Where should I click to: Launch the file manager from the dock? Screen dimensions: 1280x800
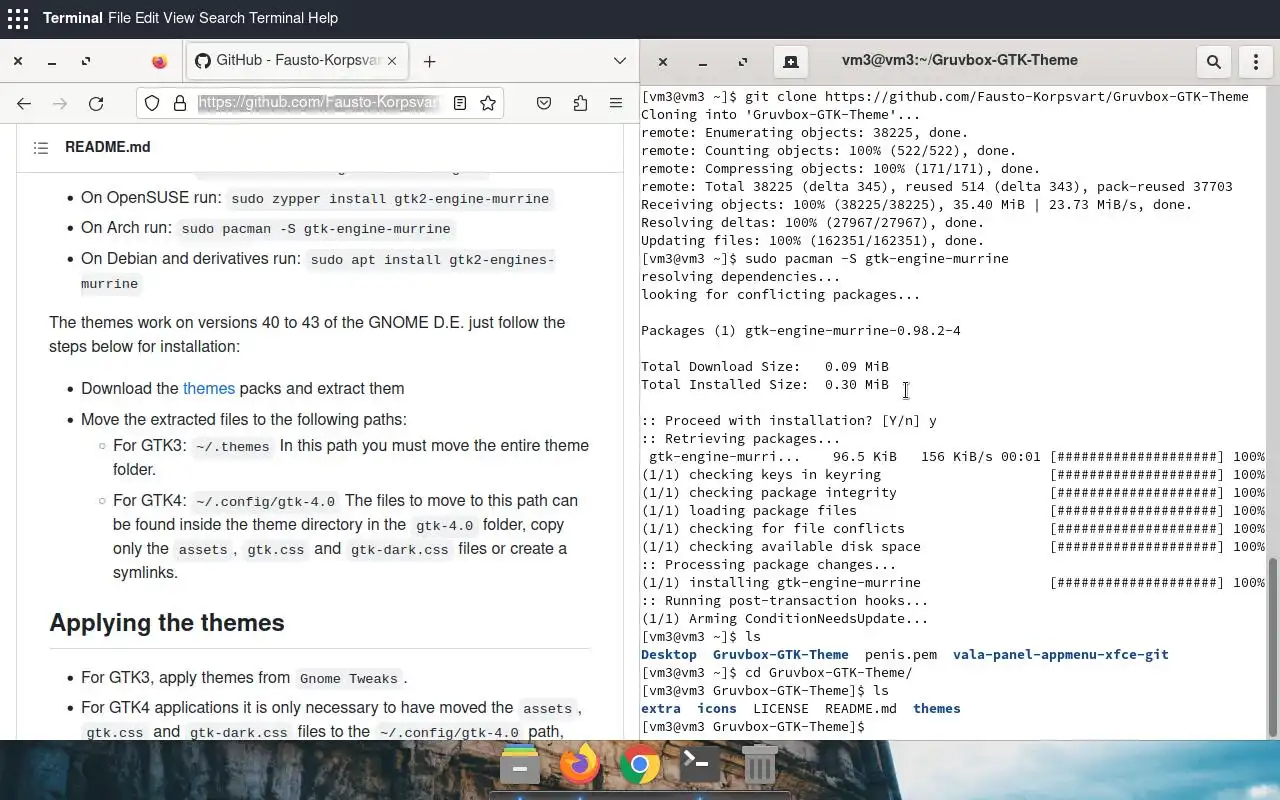(x=520, y=765)
